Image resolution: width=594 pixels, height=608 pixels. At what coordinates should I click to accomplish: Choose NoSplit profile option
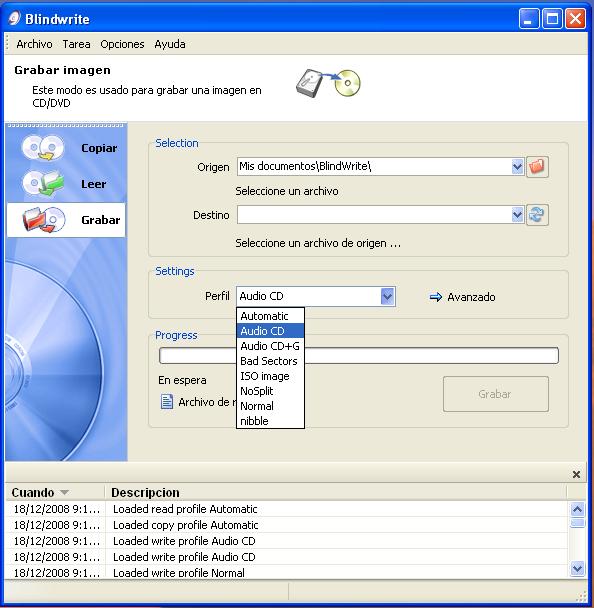(270, 391)
